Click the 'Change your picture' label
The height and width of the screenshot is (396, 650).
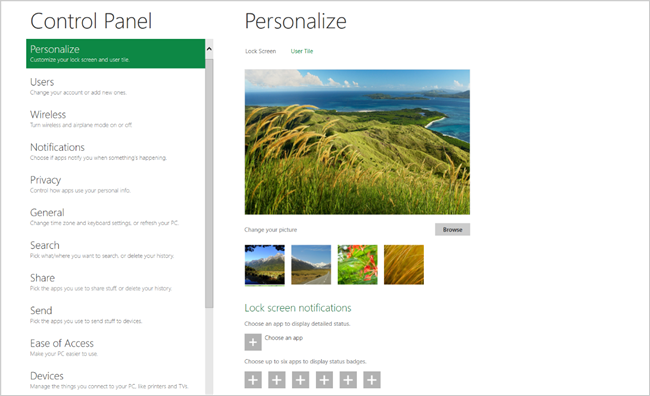[x=271, y=230]
